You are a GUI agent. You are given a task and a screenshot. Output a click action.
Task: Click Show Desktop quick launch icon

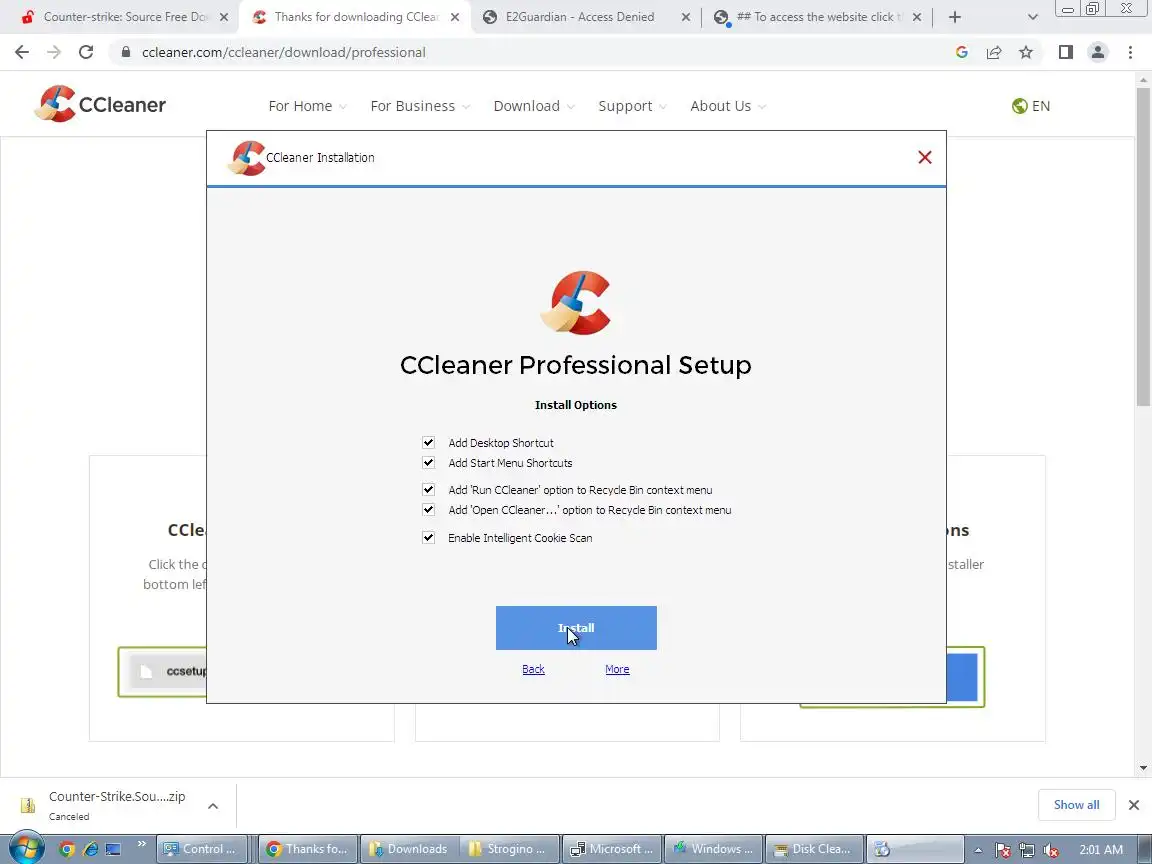pyautogui.click(x=113, y=849)
